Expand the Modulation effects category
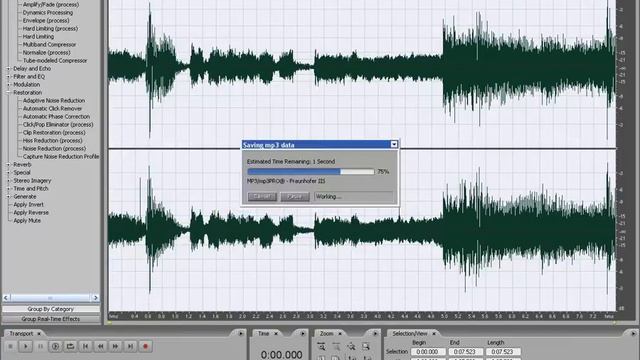This screenshot has width=640, height=360. (x=8, y=84)
